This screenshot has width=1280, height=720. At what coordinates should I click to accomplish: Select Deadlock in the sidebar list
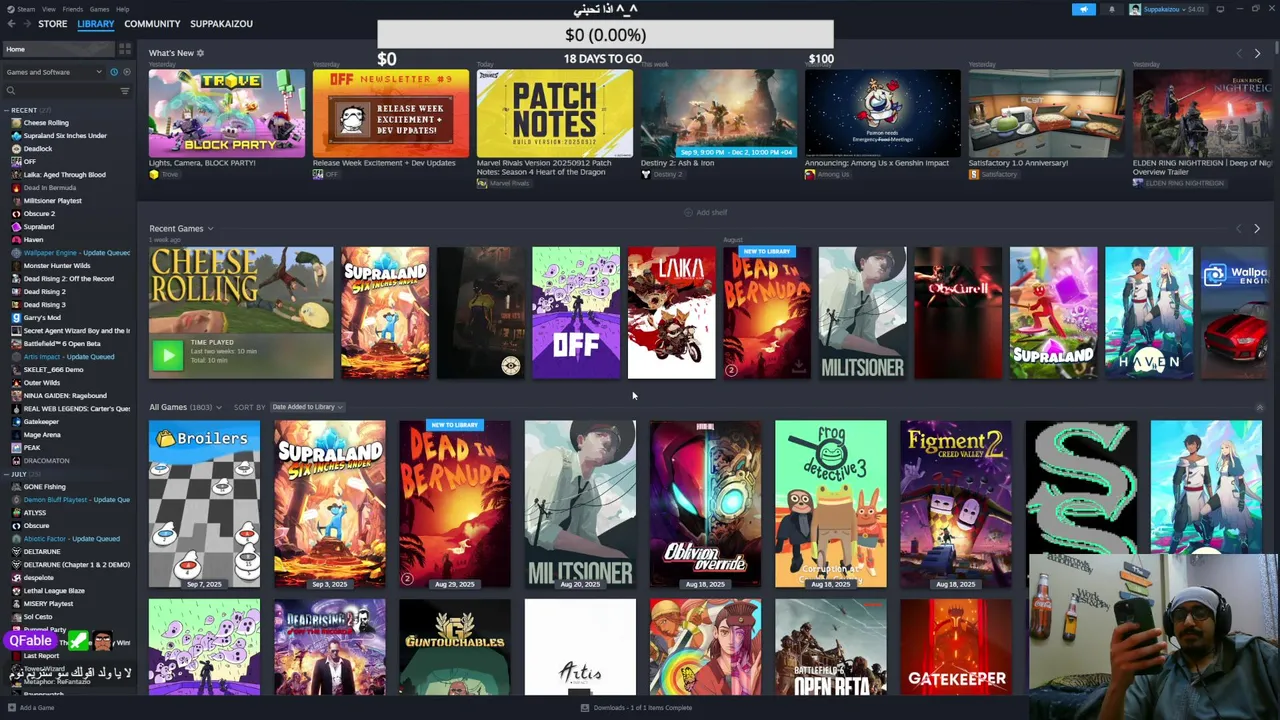pyautogui.click(x=38, y=149)
